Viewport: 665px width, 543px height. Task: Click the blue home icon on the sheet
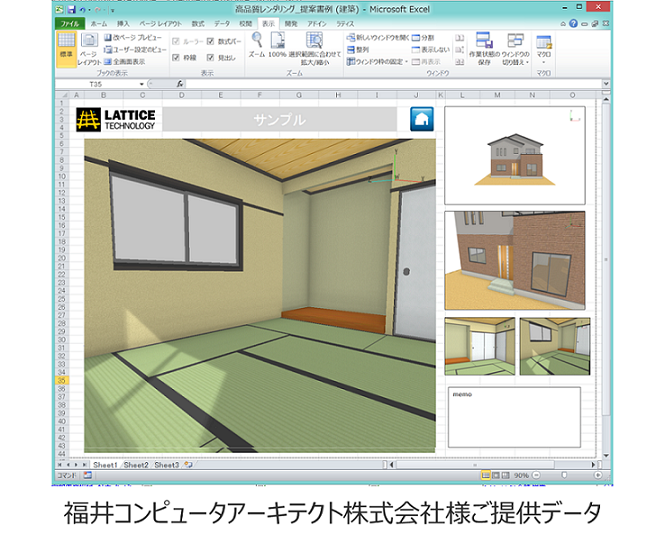tap(422, 119)
